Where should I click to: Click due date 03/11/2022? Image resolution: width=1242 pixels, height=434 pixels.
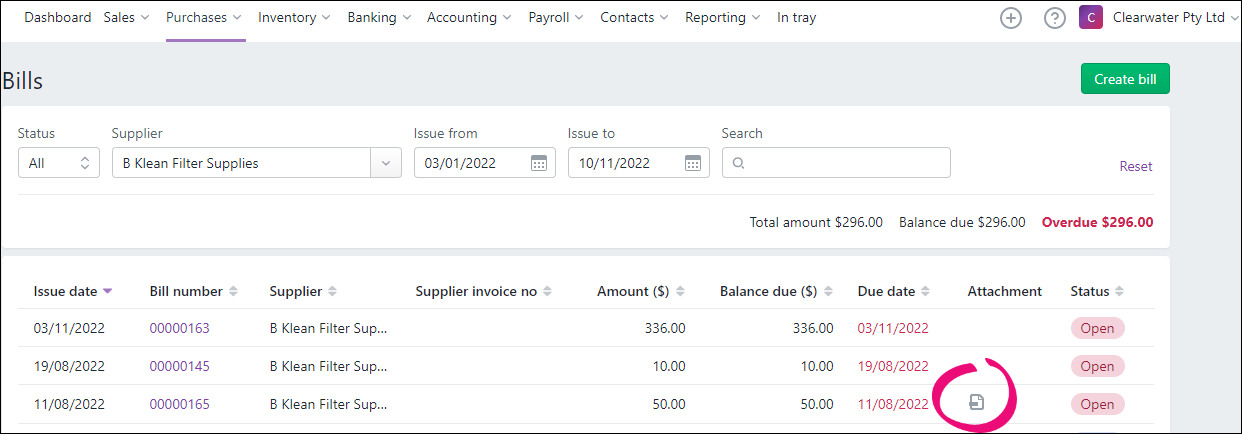point(893,328)
